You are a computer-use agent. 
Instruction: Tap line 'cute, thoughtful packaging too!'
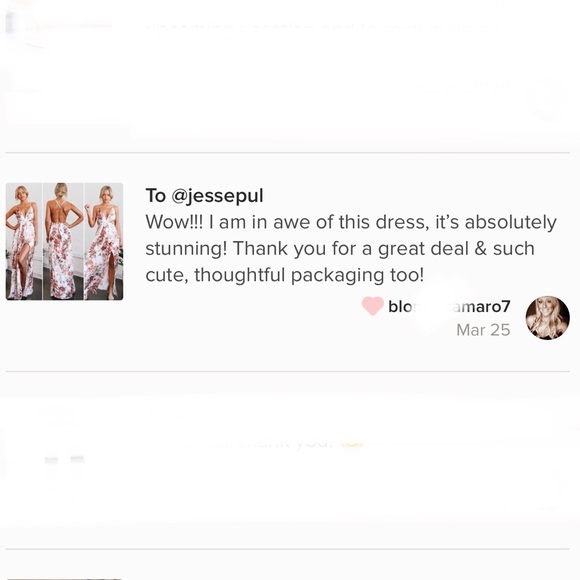pyautogui.click(x=284, y=275)
